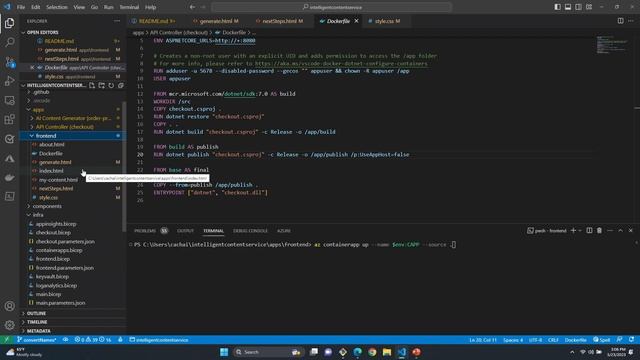Open the Azure view in activity bar
The image size is (640, 360).
point(9,158)
